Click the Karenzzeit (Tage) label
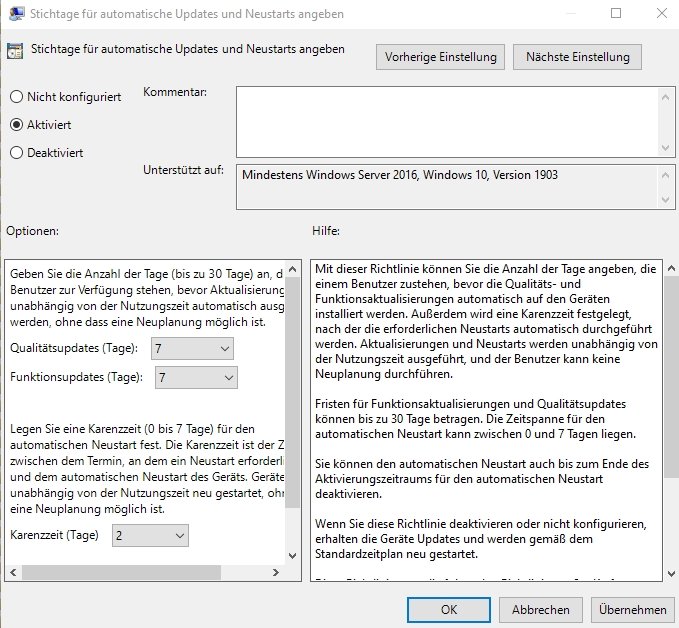Screen dimensions: 679x628 [54, 535]
